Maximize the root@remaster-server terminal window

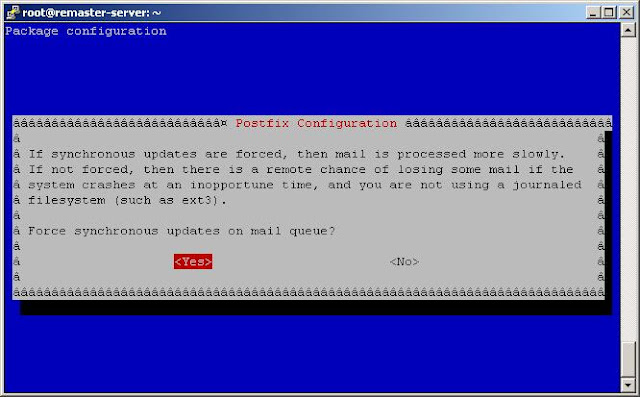[x=609, y=13]
